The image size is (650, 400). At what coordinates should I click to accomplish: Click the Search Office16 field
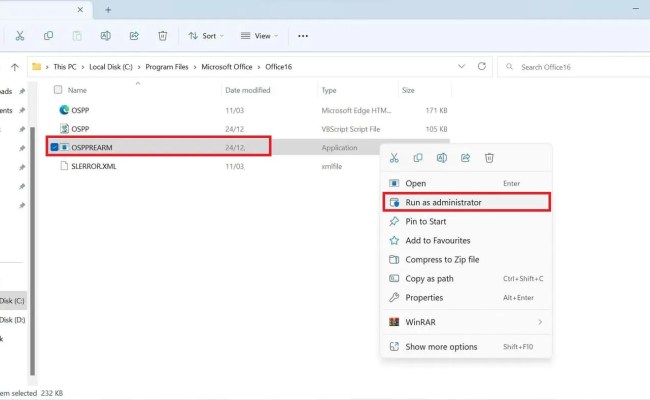(x=576, y=67)
